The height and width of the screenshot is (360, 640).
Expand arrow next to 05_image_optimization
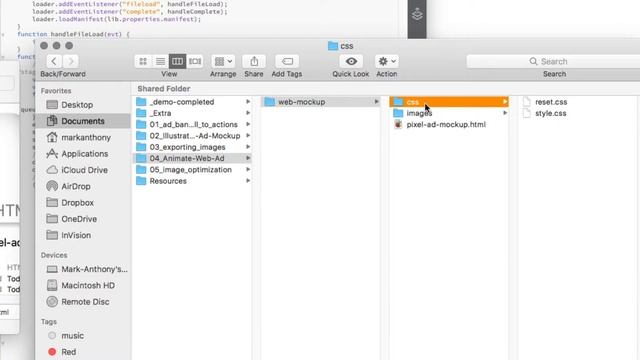(248, 169)
